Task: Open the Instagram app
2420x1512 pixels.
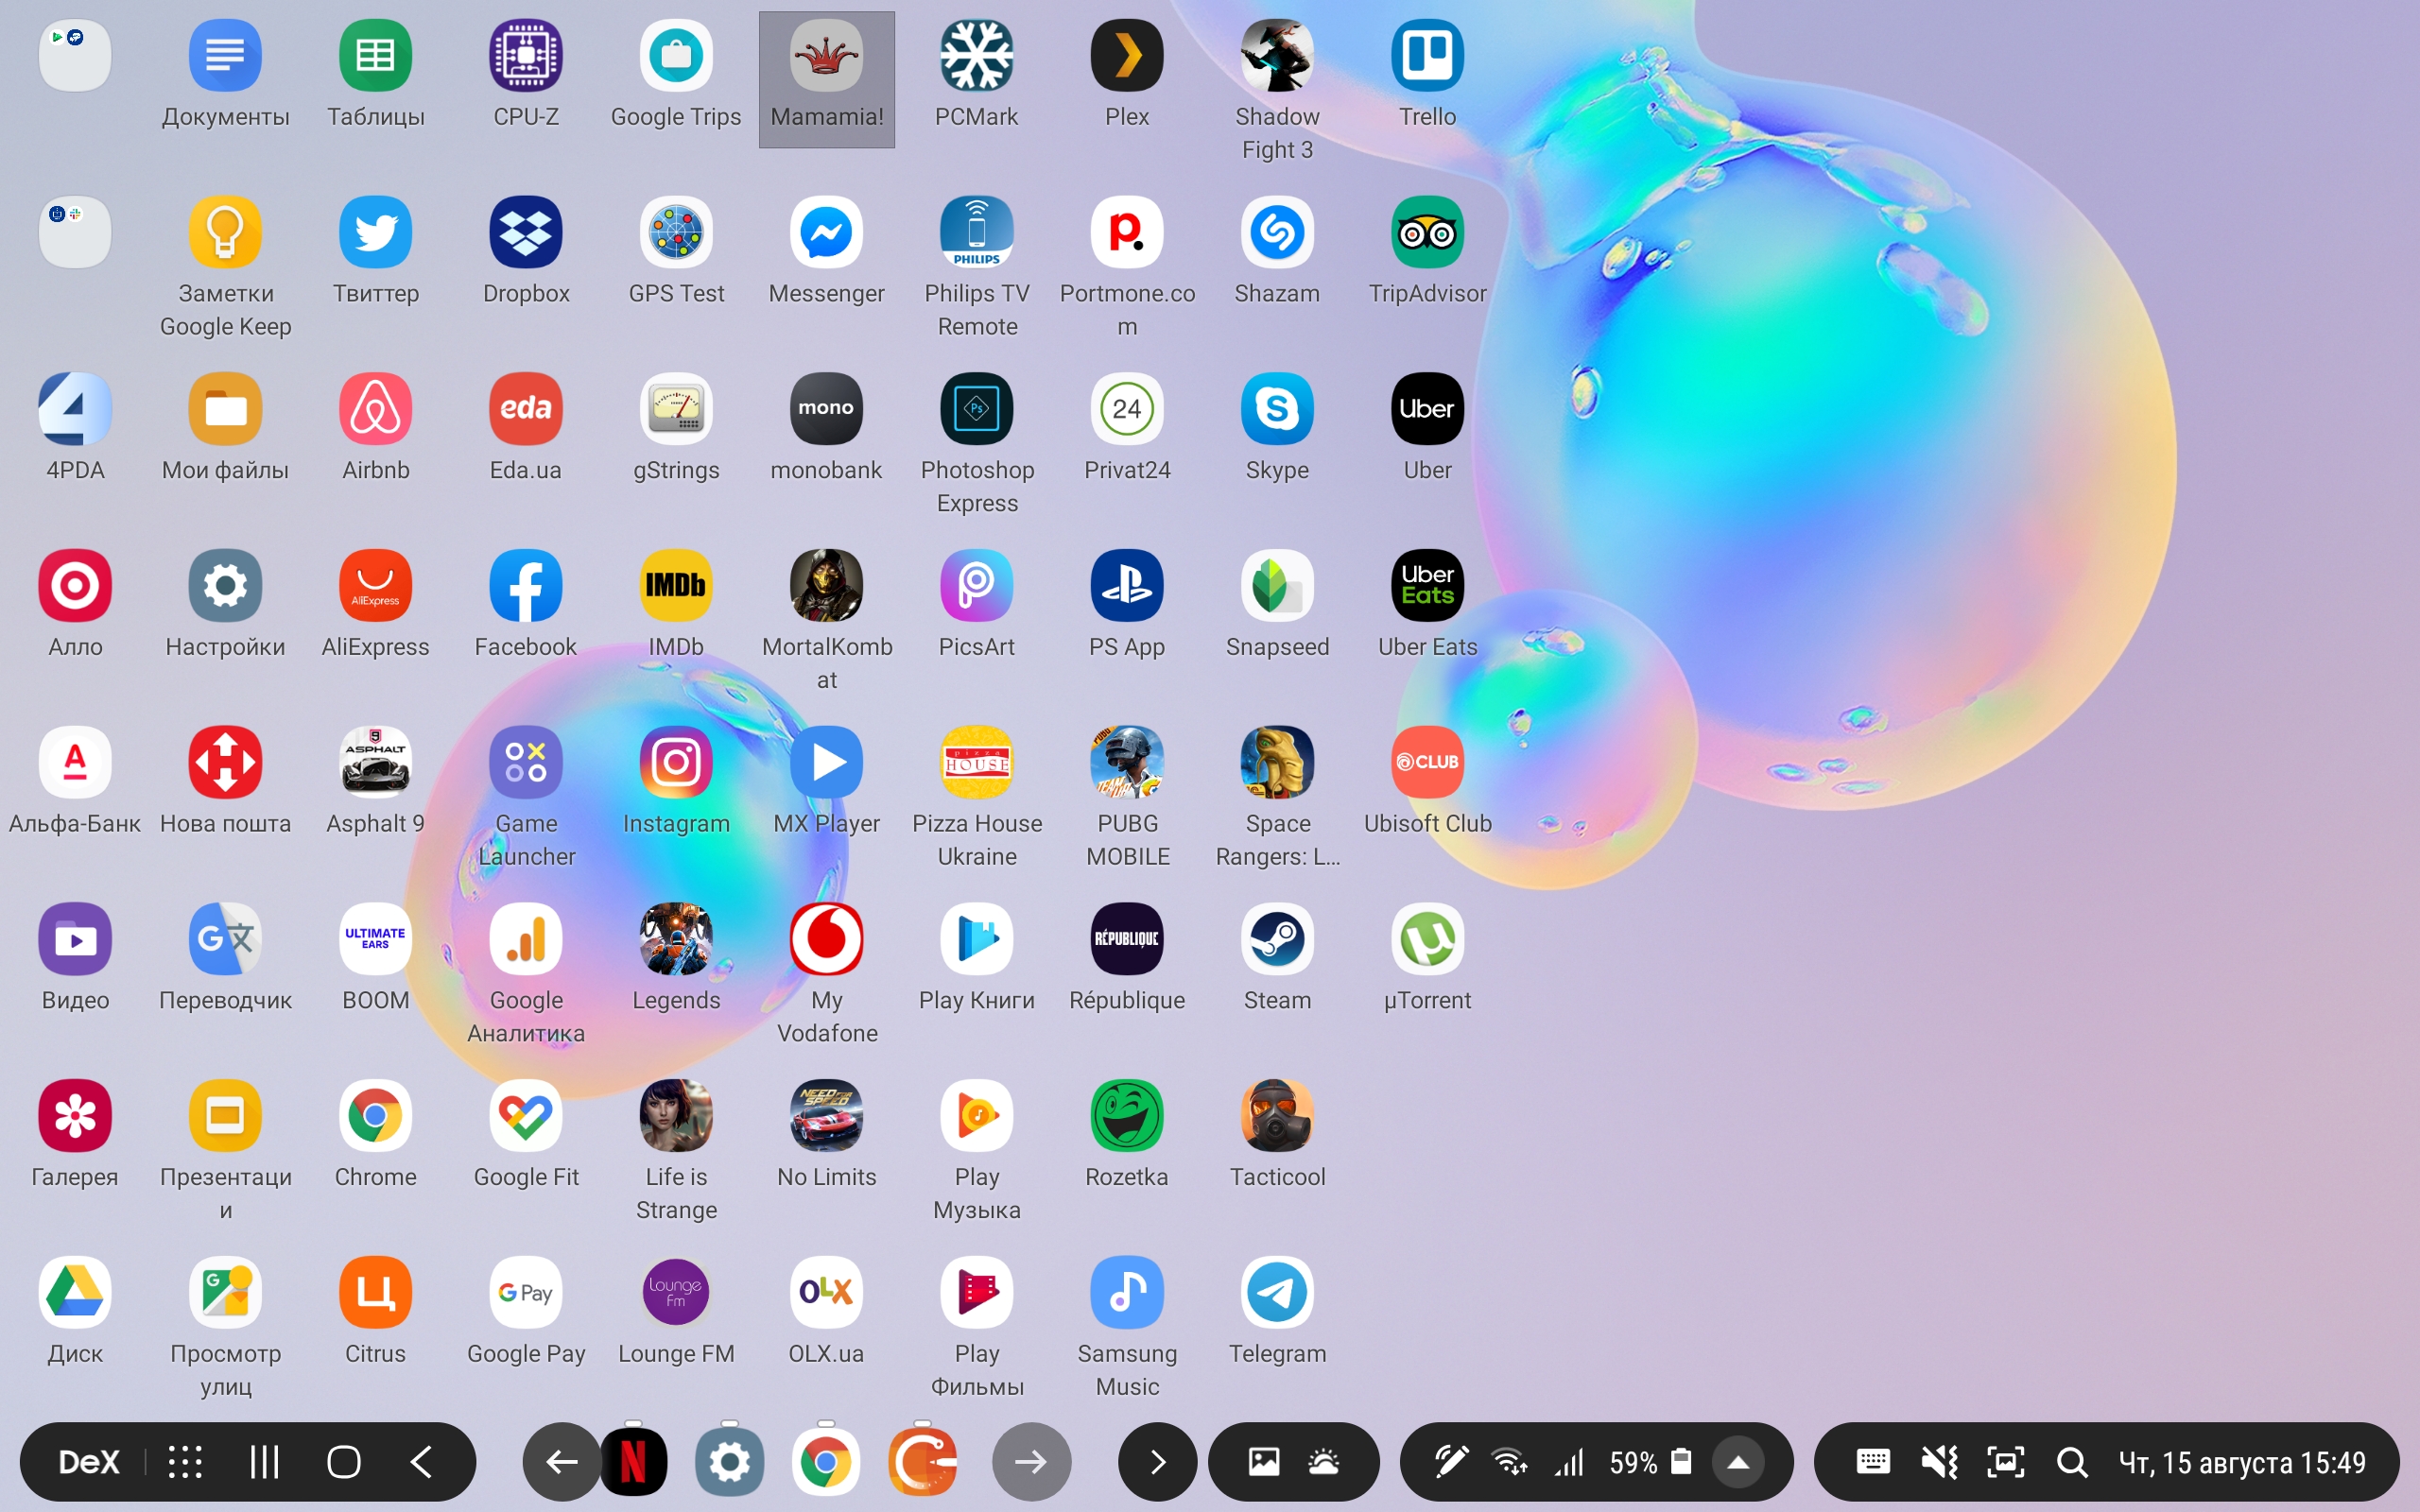Action: (676, 763)
